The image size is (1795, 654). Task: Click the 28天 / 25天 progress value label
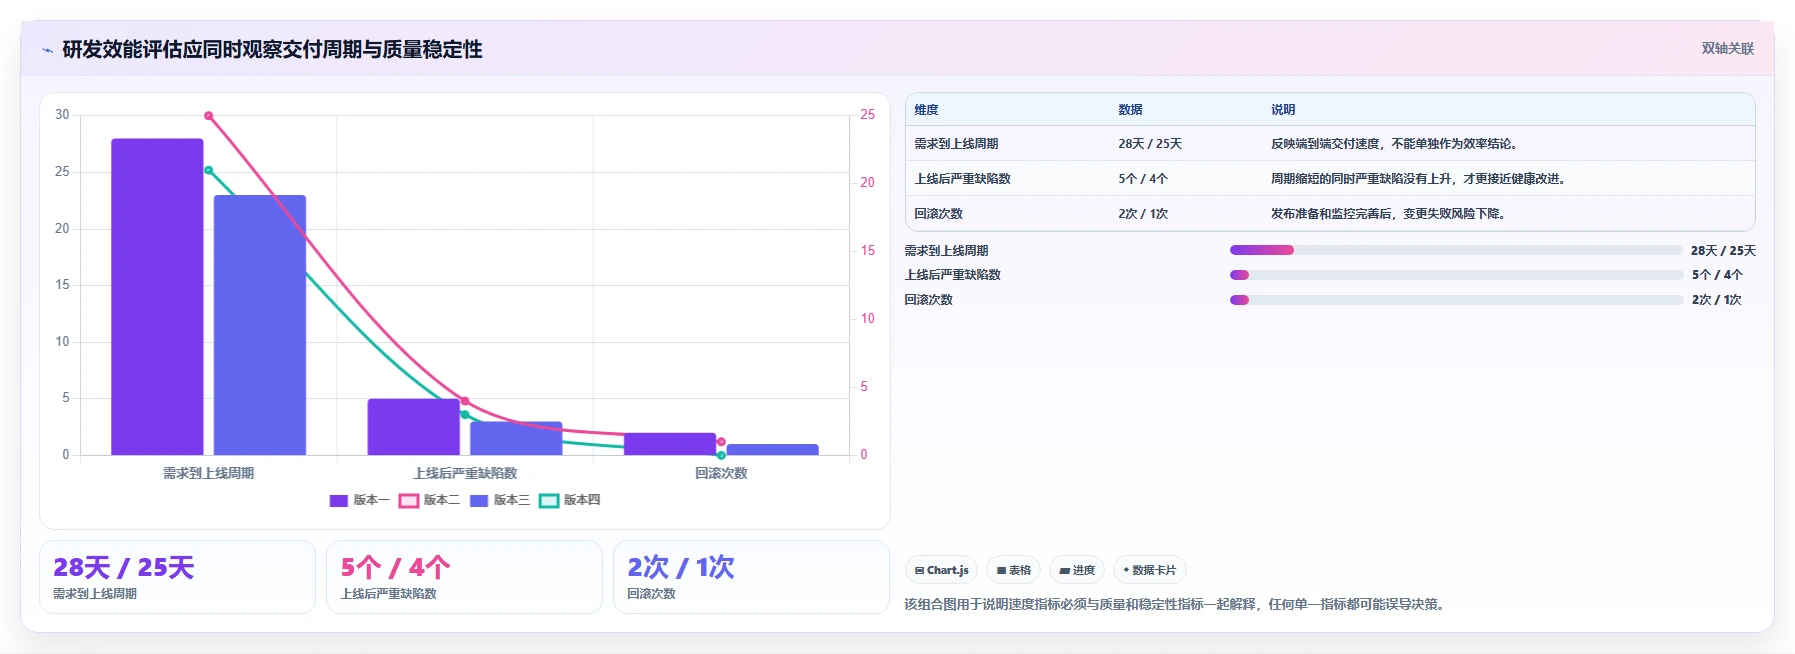(1723, 251)
